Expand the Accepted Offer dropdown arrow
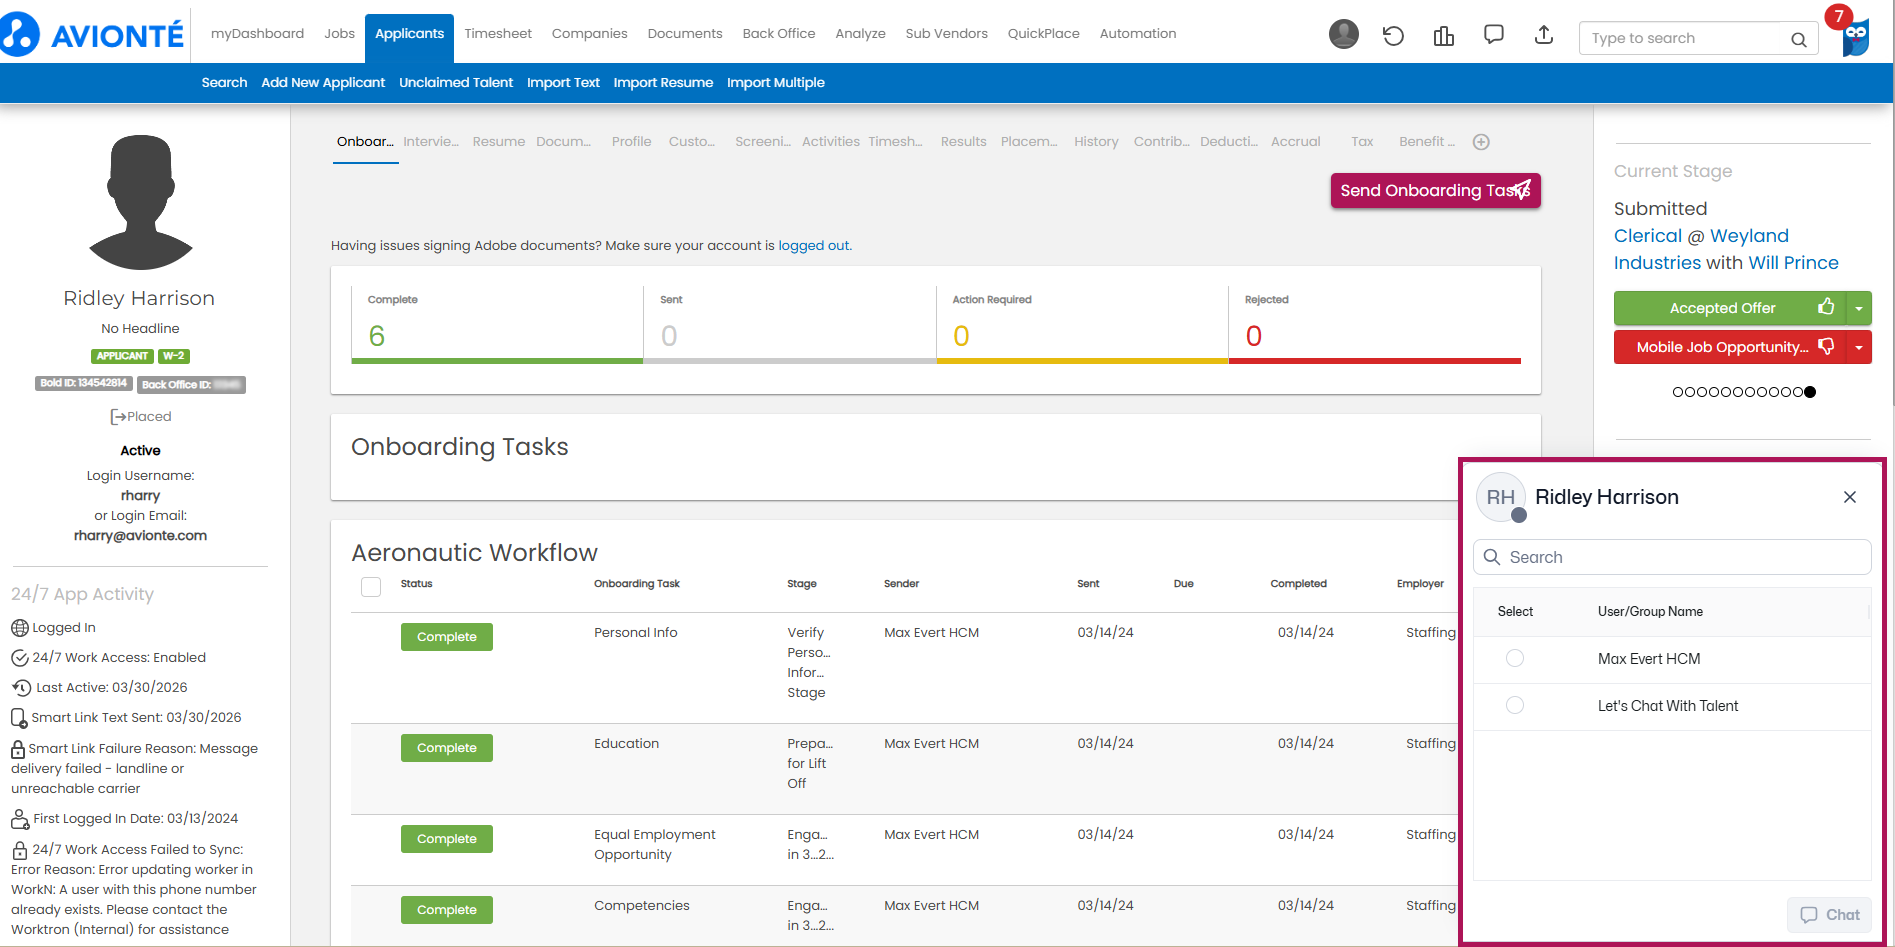The height and width of the screenshot is (947, 1895). coord(1858,308)
